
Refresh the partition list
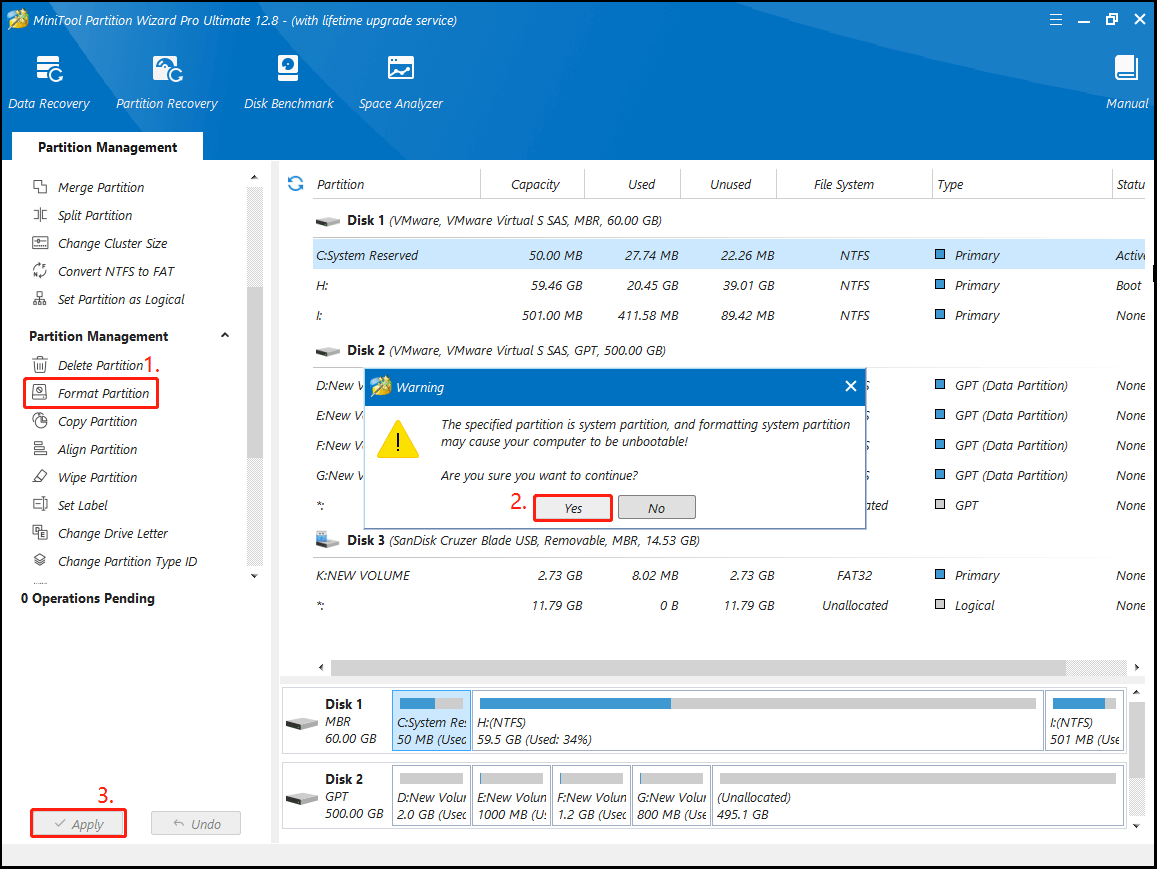[x=294, y=184]
